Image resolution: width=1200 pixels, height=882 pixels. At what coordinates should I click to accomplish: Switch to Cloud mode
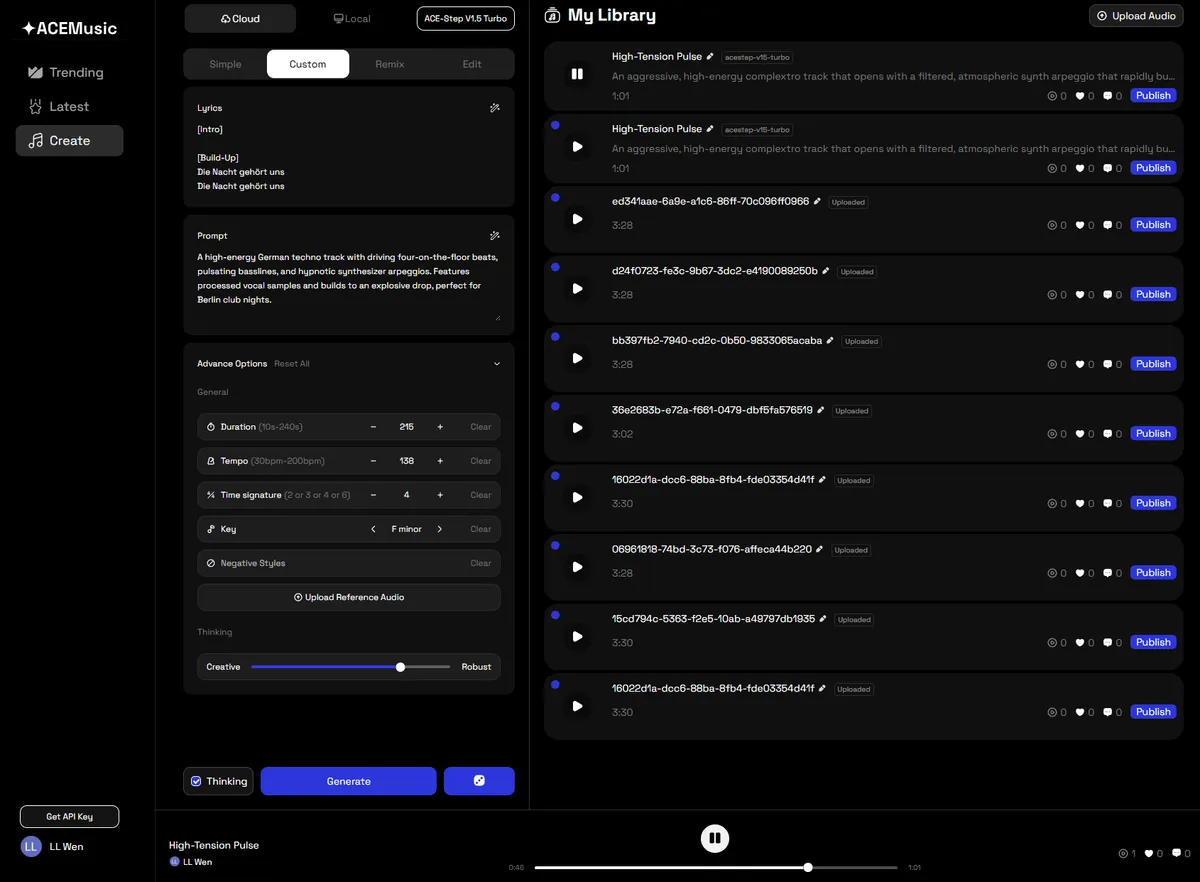coord(240,18)
